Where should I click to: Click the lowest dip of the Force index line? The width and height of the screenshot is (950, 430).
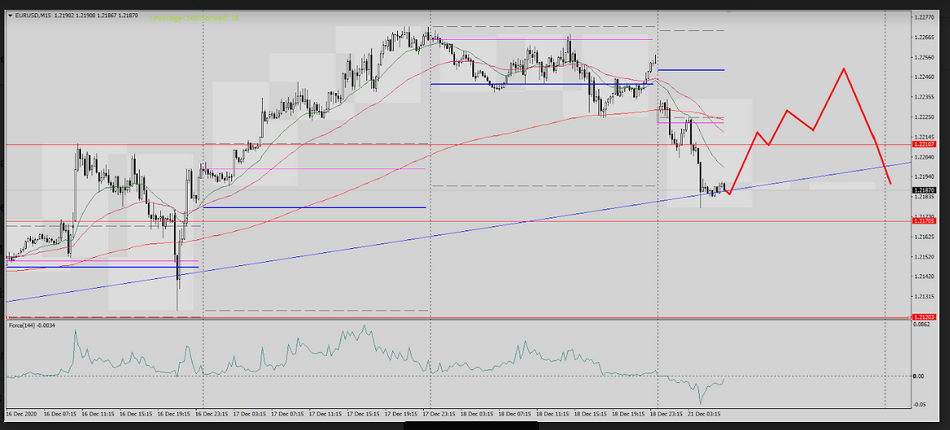pos(702,401)
